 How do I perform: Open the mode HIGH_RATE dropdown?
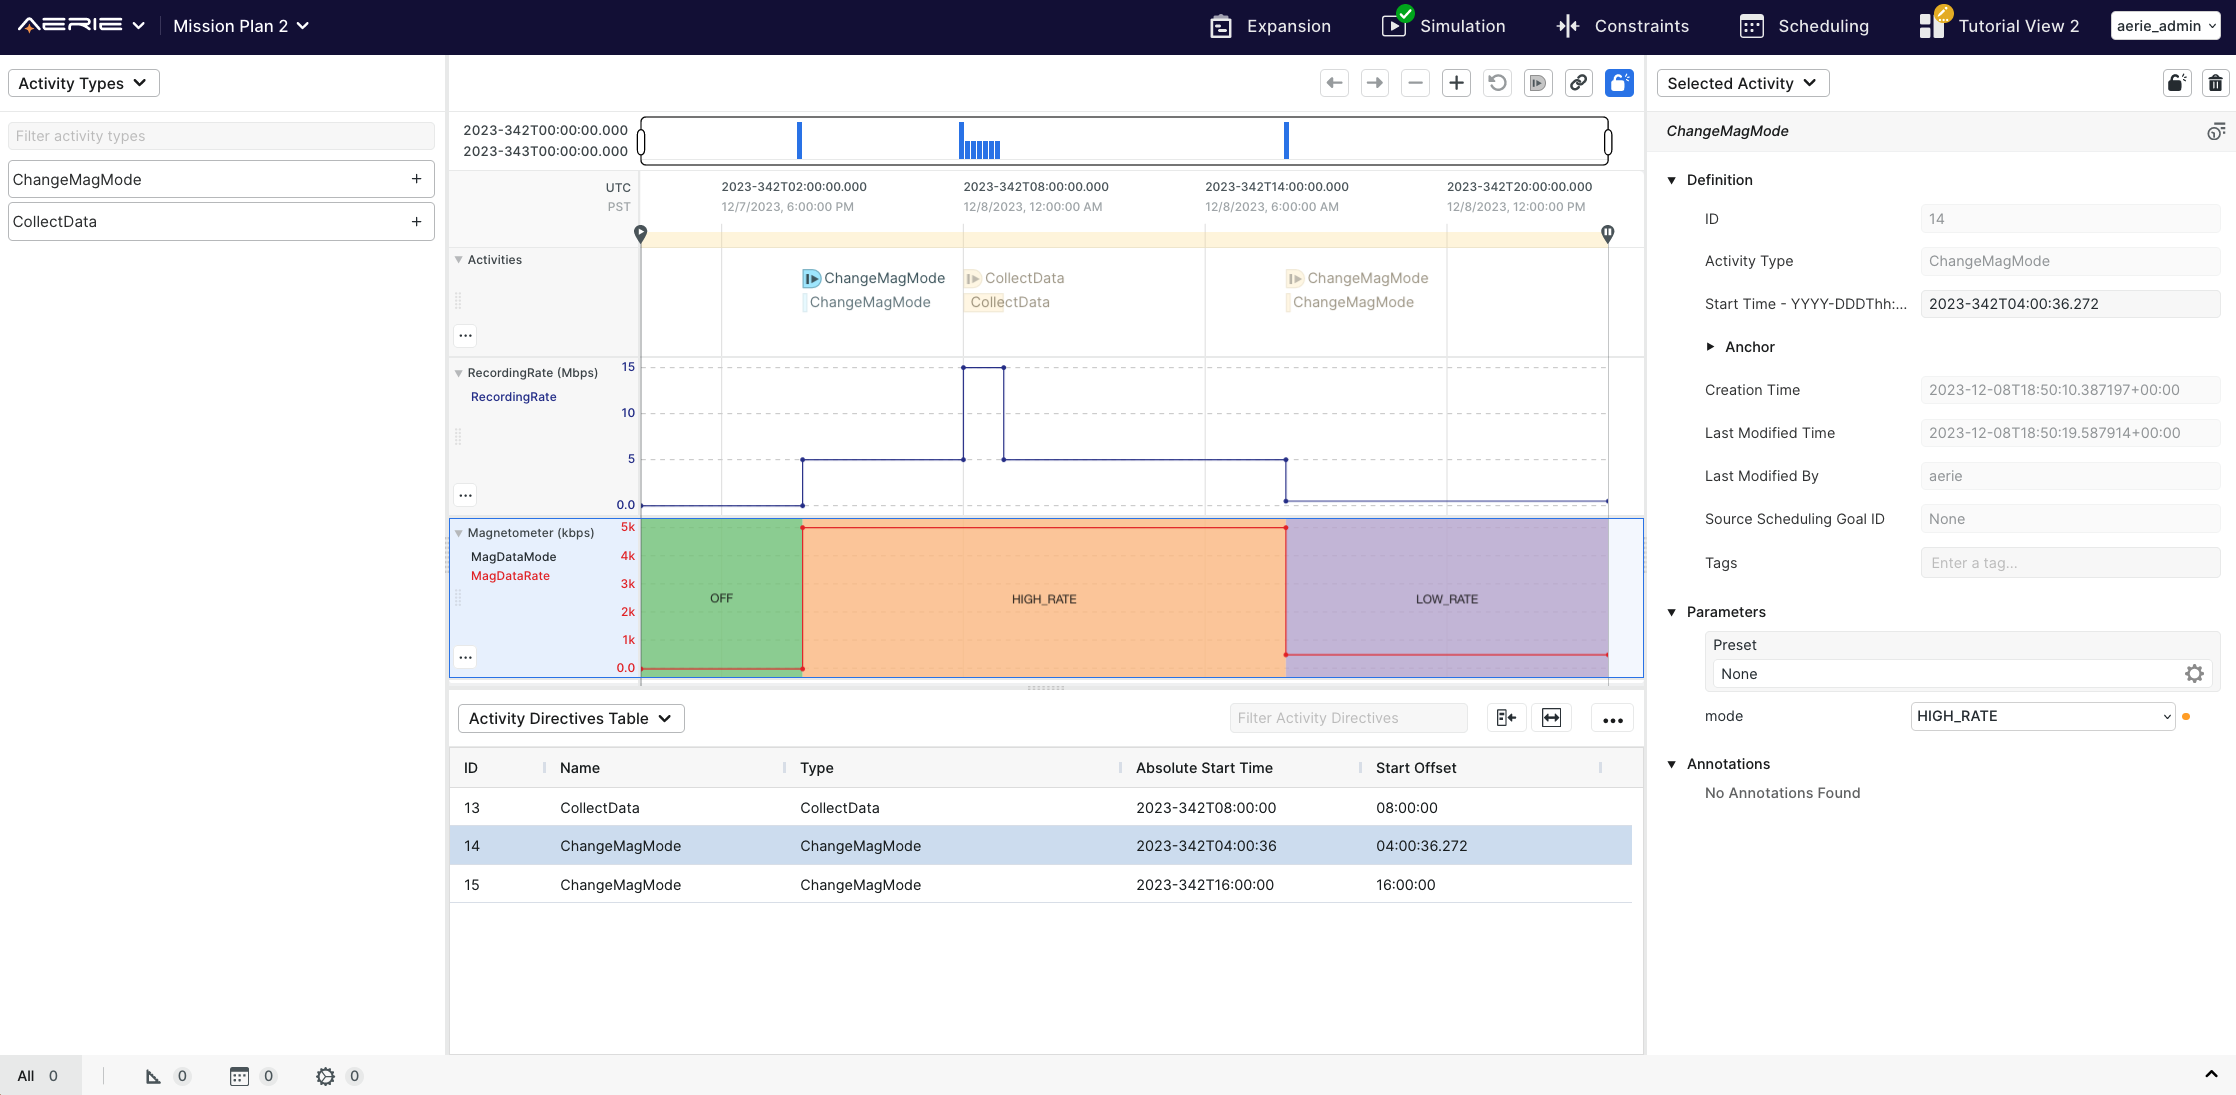(x=2042, y=716)
